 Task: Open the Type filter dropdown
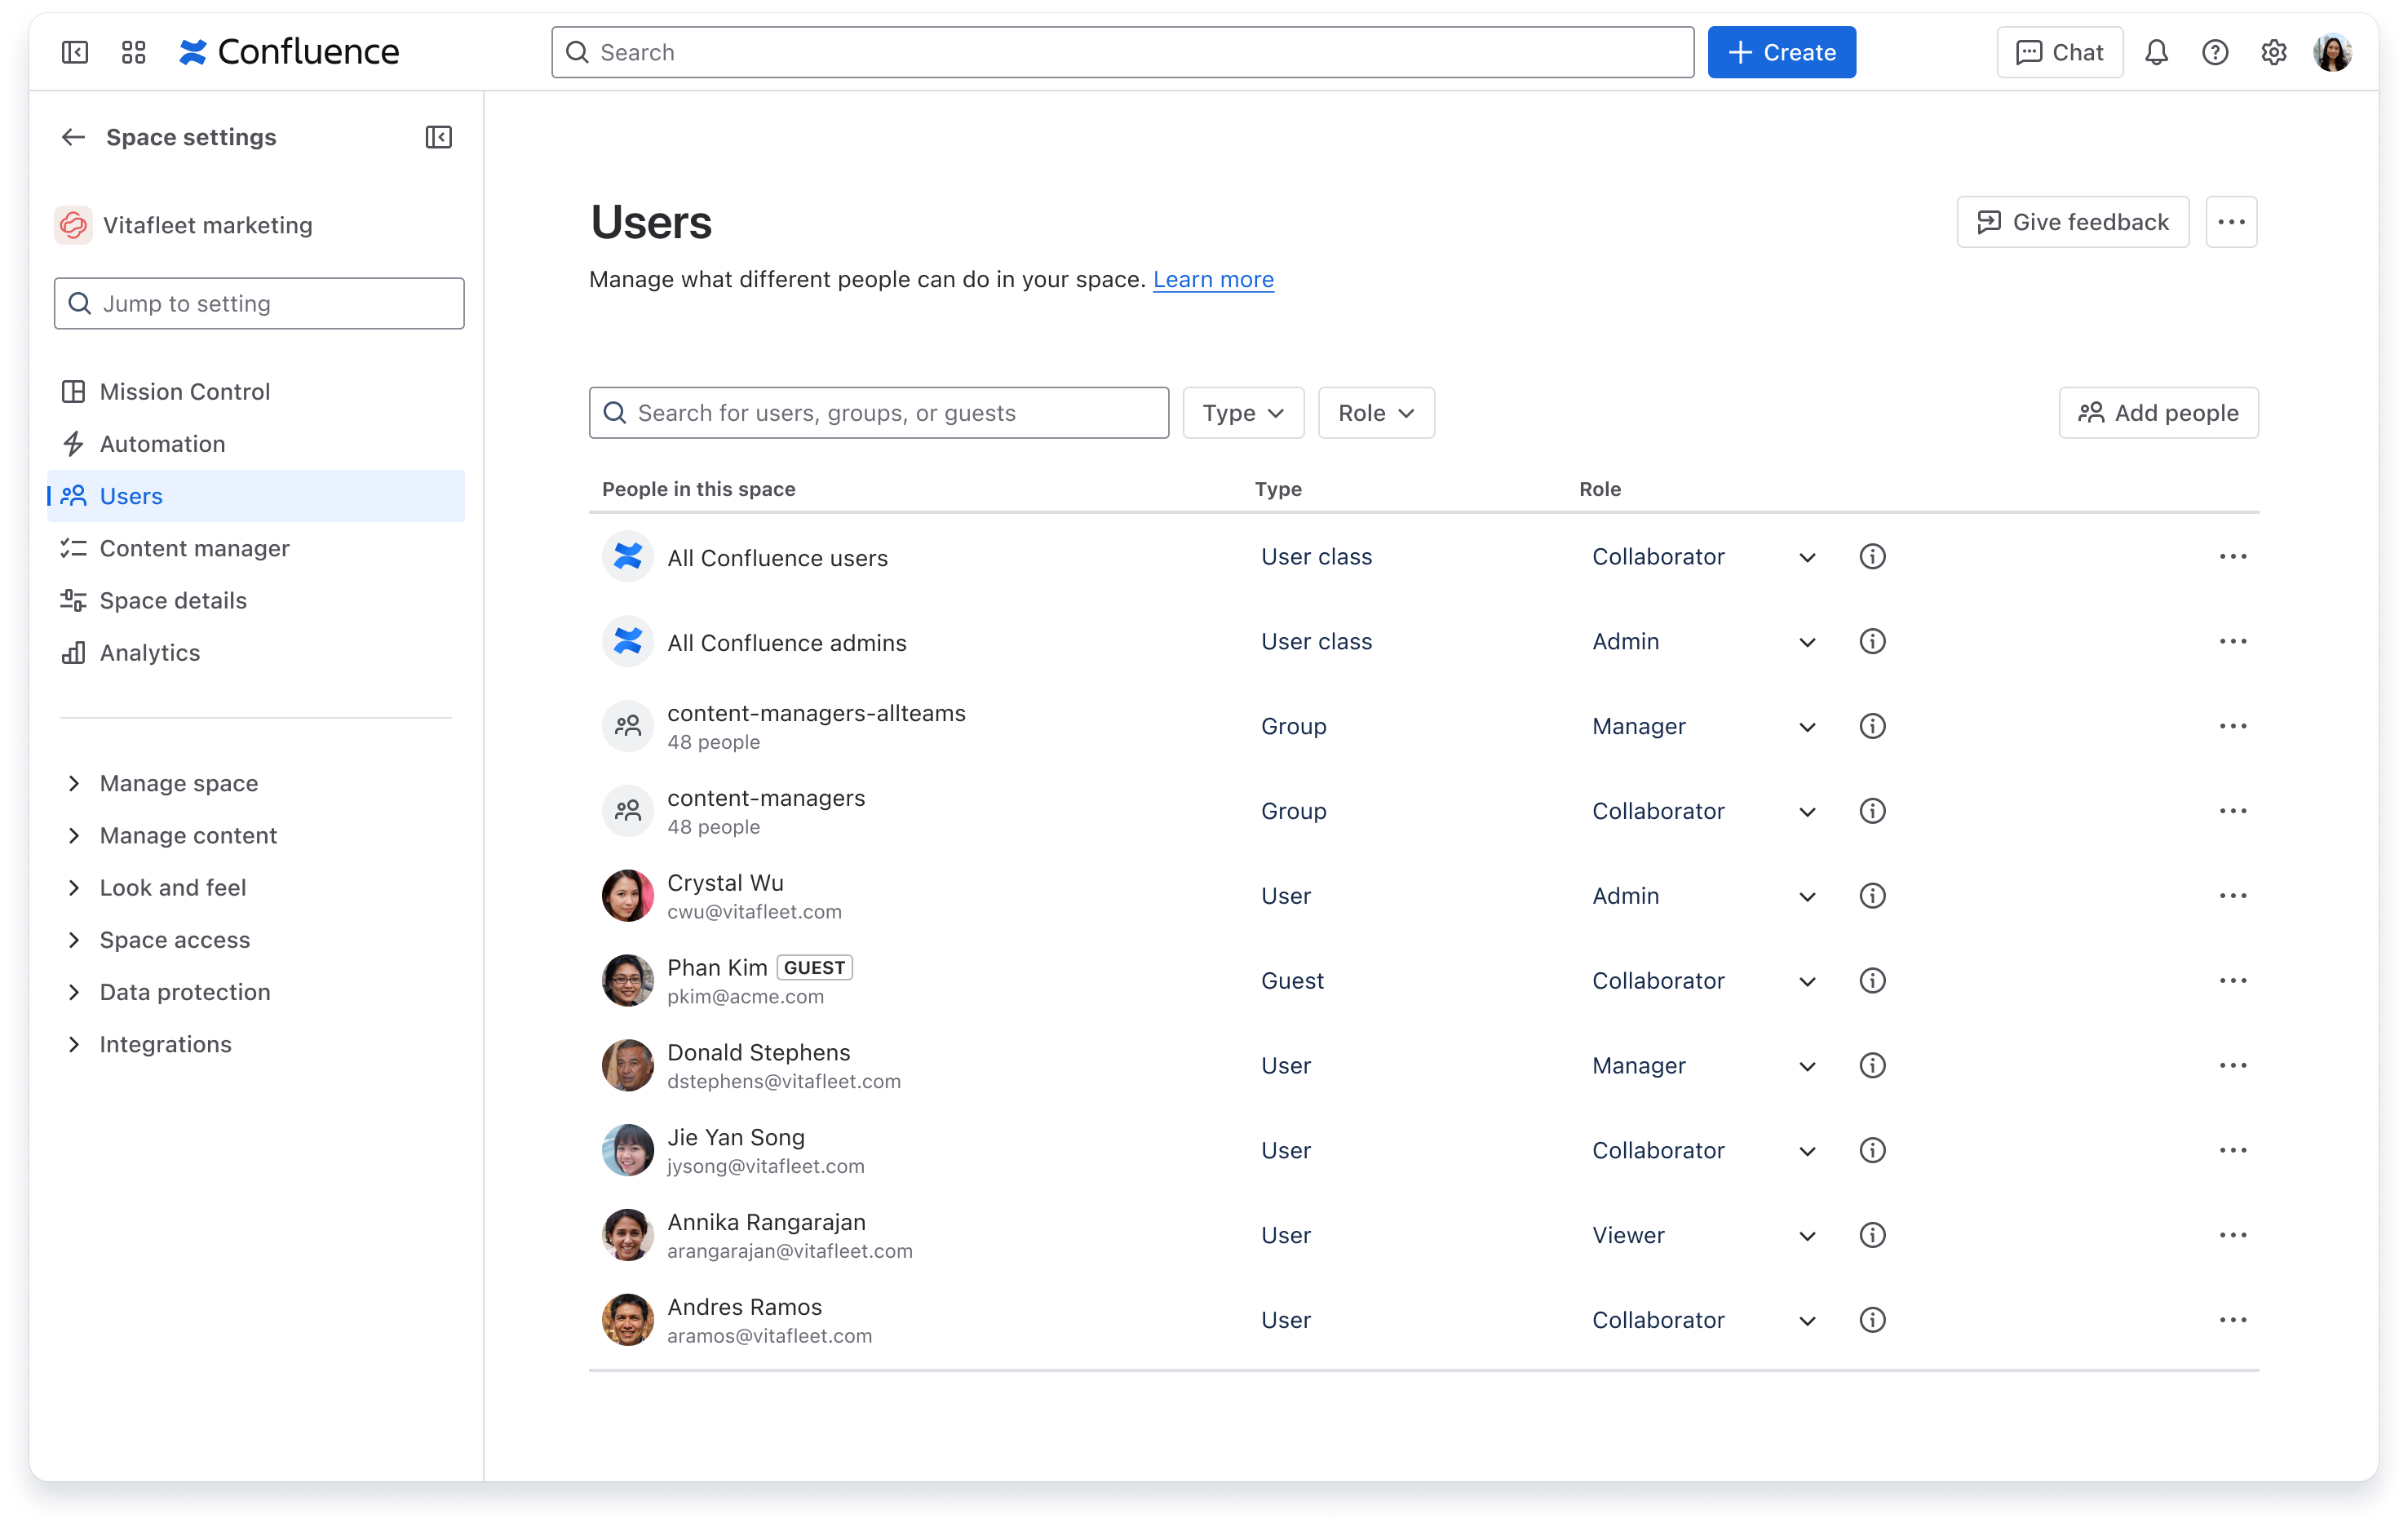coord(1242,412)
